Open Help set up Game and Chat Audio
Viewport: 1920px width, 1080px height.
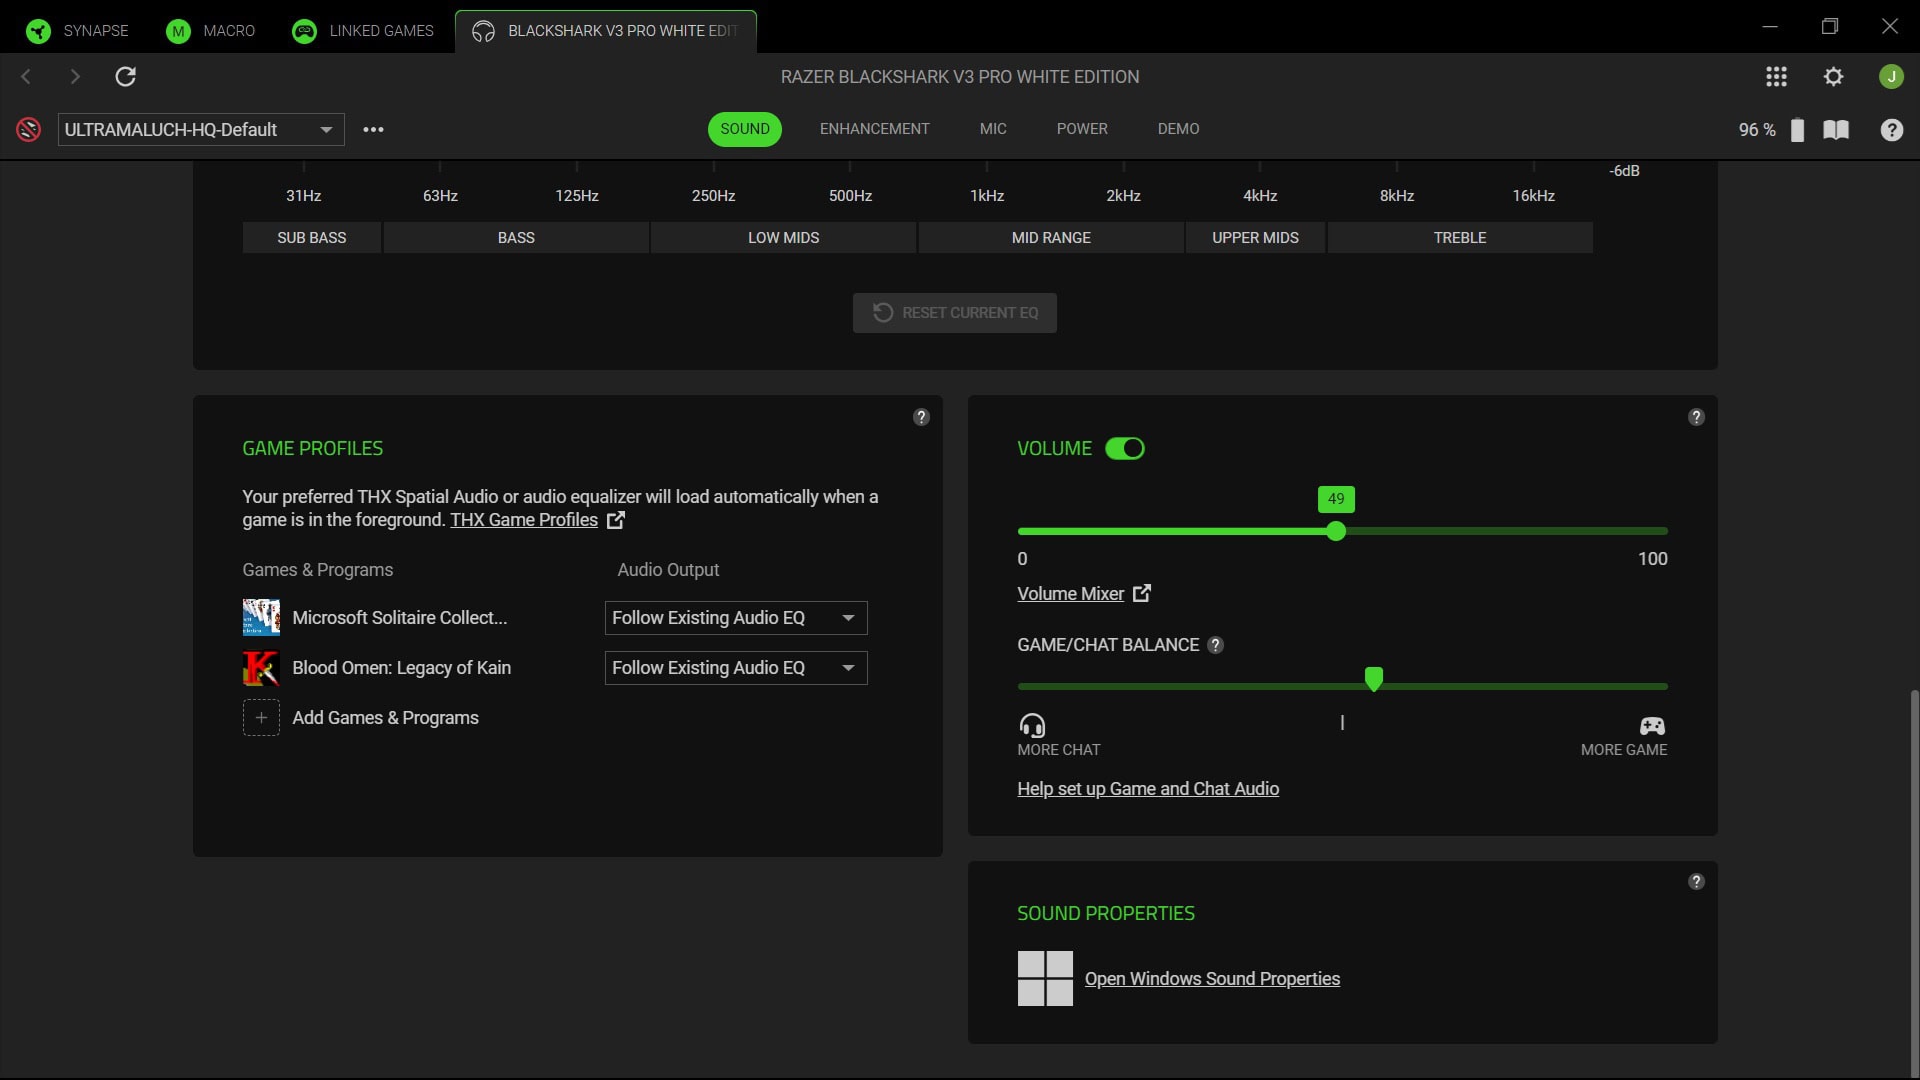(1148, 789)
